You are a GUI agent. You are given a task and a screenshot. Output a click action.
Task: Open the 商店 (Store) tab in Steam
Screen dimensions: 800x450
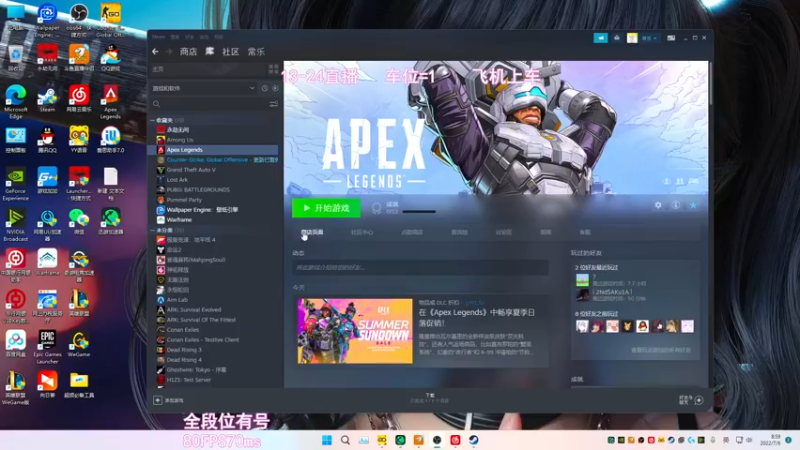[x=188, y=52]
